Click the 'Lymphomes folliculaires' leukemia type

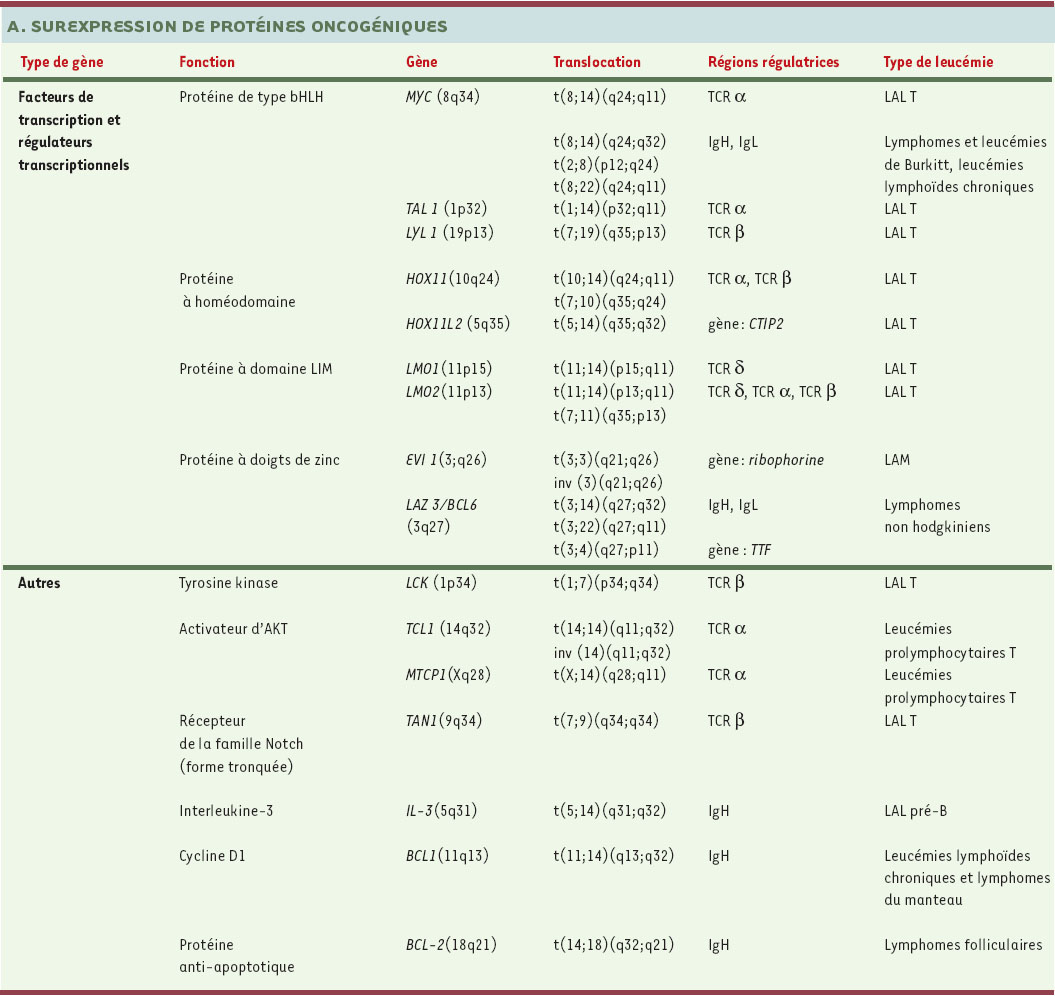pos(963,945)
